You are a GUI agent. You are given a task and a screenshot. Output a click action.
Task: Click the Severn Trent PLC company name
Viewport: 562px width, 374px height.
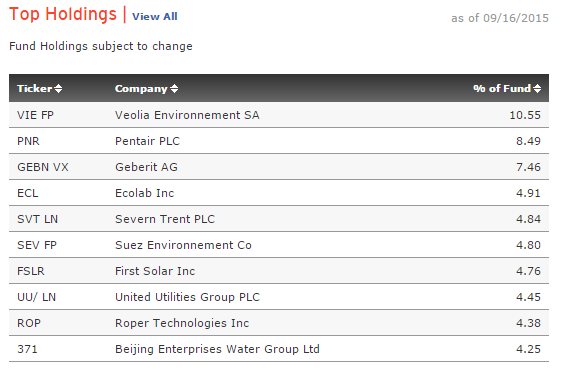(x=165, y=219)
